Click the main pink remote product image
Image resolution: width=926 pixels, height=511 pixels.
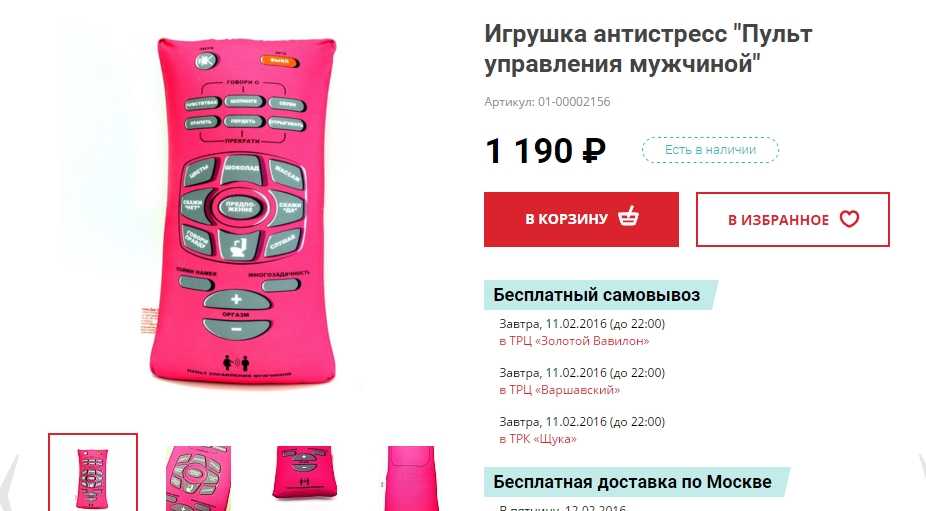[x=242, y=210]
